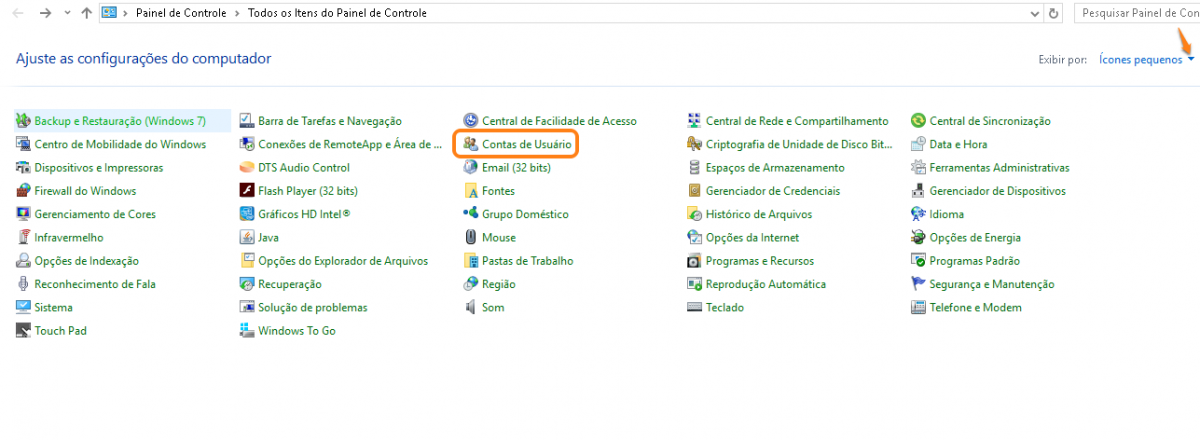1200x440 pixels.
Task: Open Criptografia de Unidade de Disco link
Action: tap(799, 144)
